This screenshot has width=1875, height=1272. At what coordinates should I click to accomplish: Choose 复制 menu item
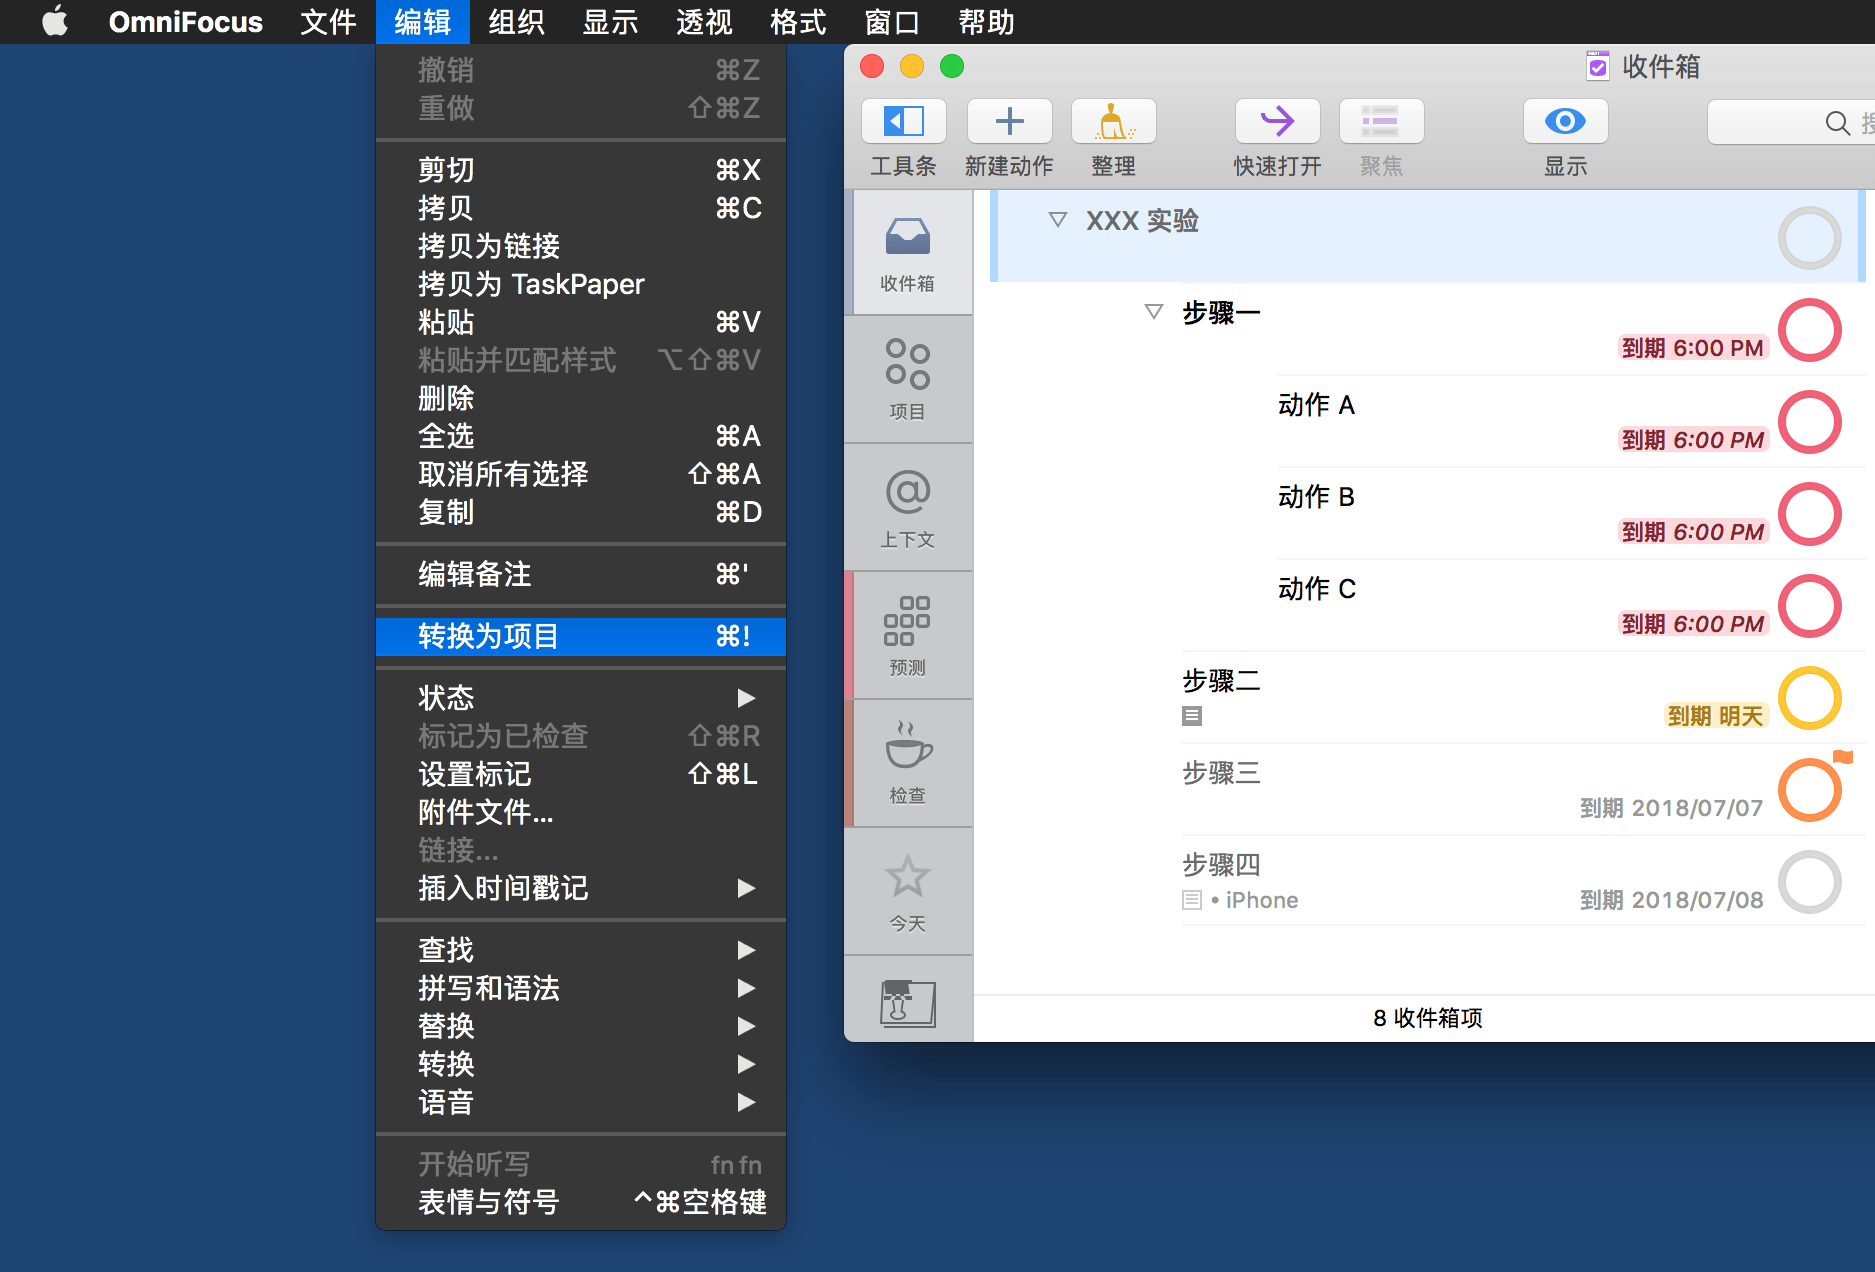point(581,512)
